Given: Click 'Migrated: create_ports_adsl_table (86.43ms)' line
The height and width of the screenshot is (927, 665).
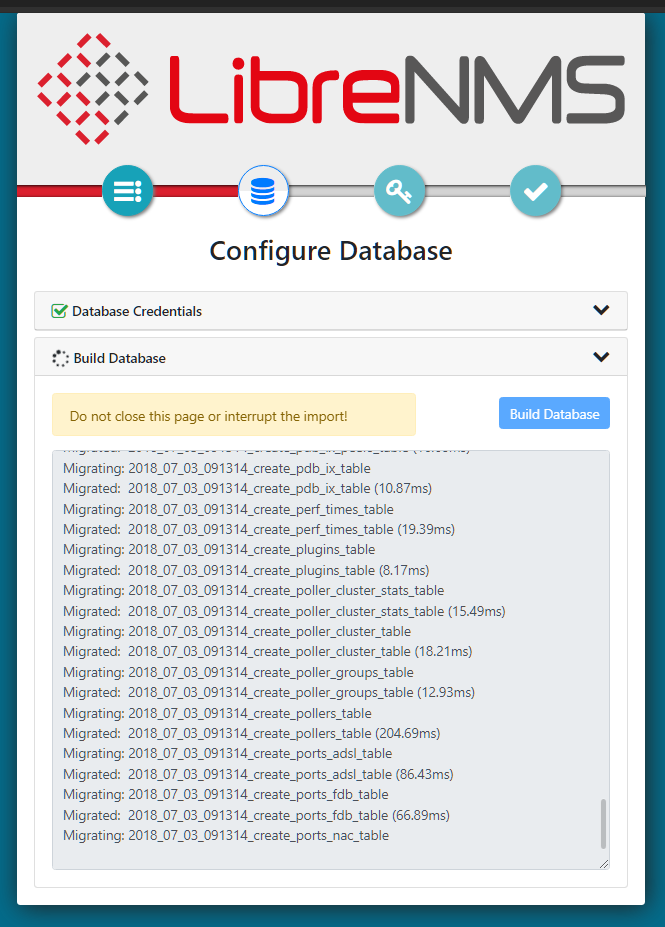Looking at the screenshot, I should 258,774.
